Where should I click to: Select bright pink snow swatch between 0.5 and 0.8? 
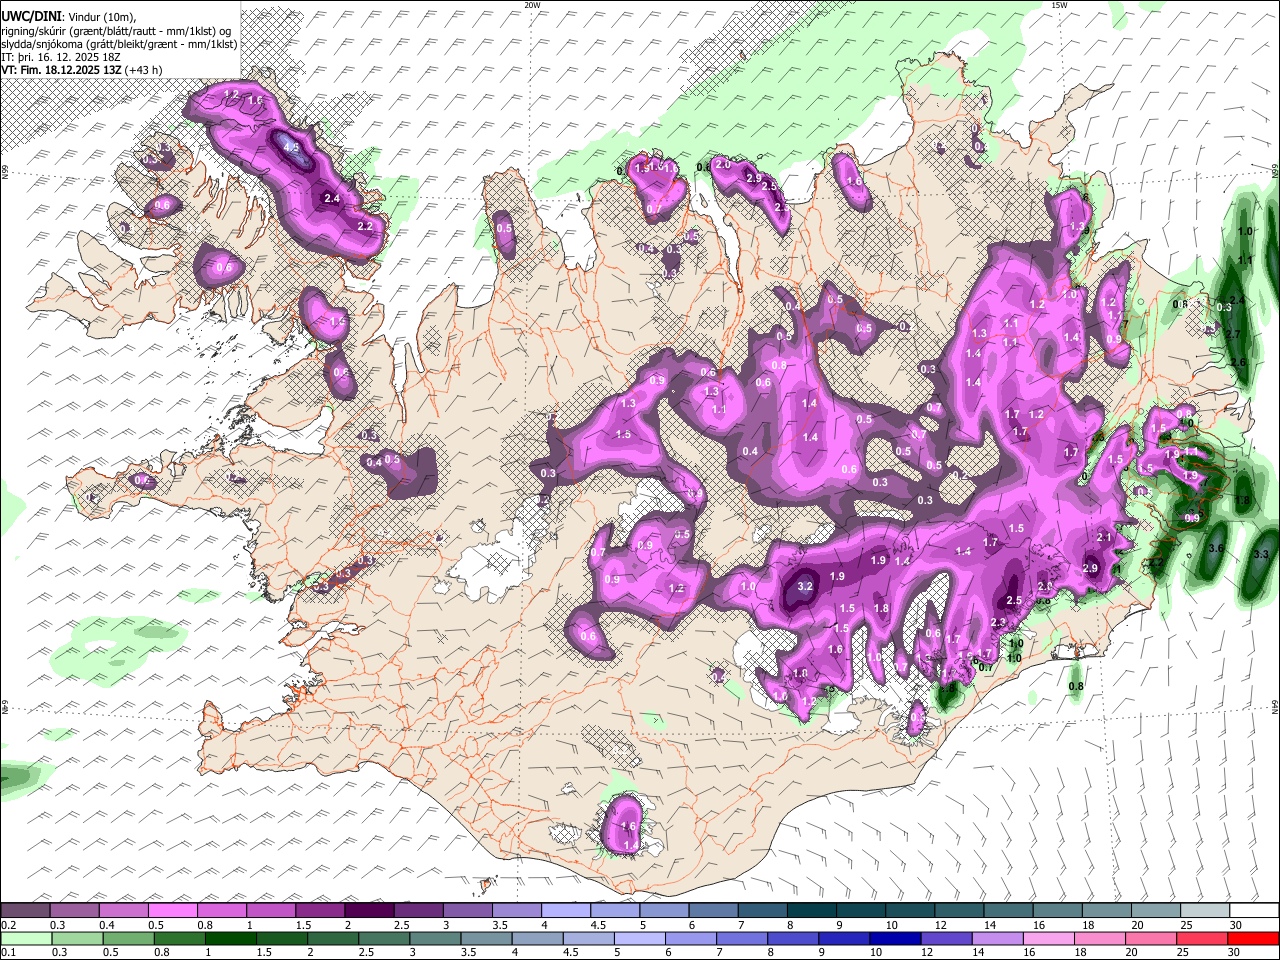click(172, 910)
